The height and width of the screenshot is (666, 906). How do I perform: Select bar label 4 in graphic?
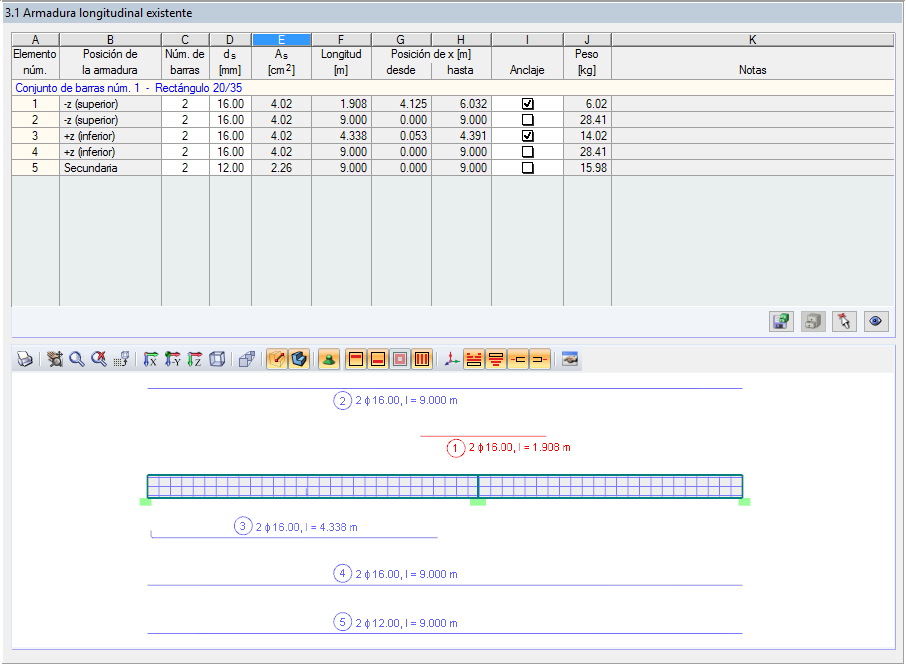pos(395,574)
